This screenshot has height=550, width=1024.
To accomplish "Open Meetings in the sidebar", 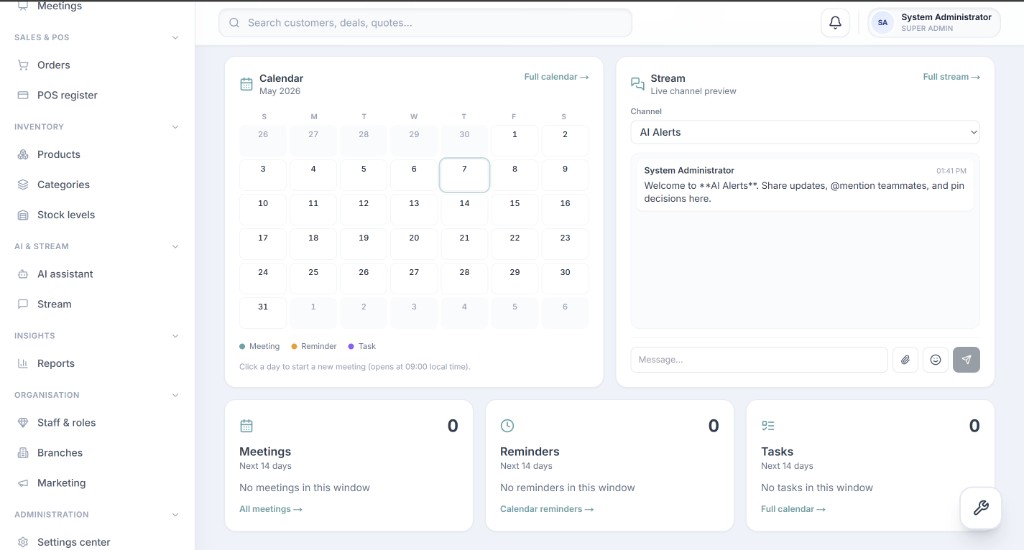I will click(x=59, y=6).
